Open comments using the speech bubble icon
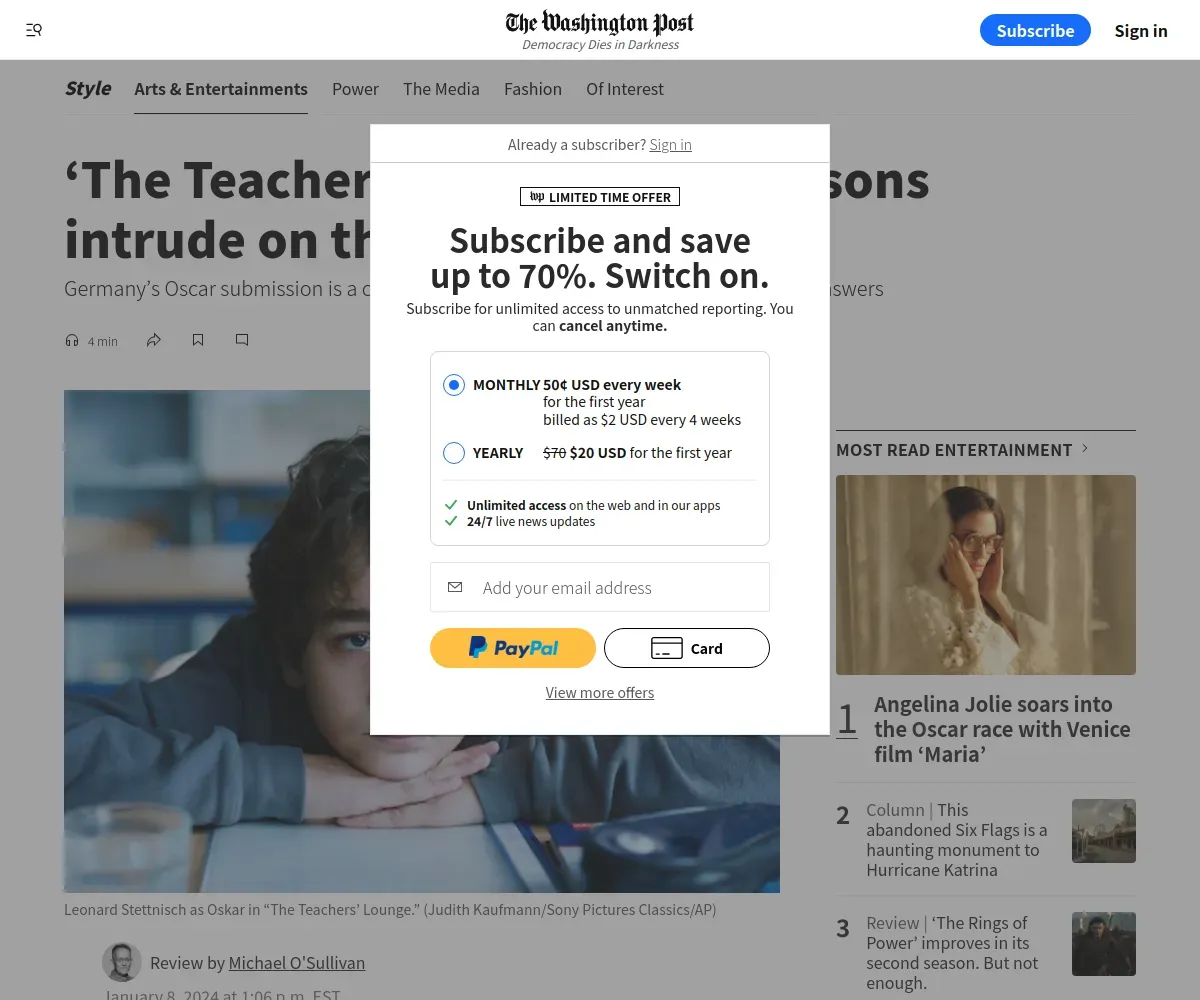This screenshot has width=1200, height=1000. coord(242,340)
